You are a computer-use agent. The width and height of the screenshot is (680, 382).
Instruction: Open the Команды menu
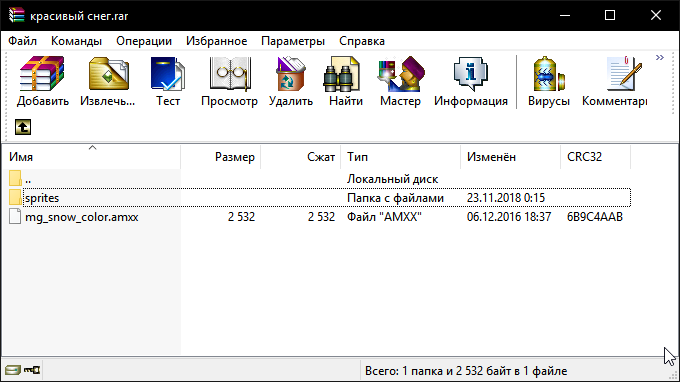[x=76, y=41]
